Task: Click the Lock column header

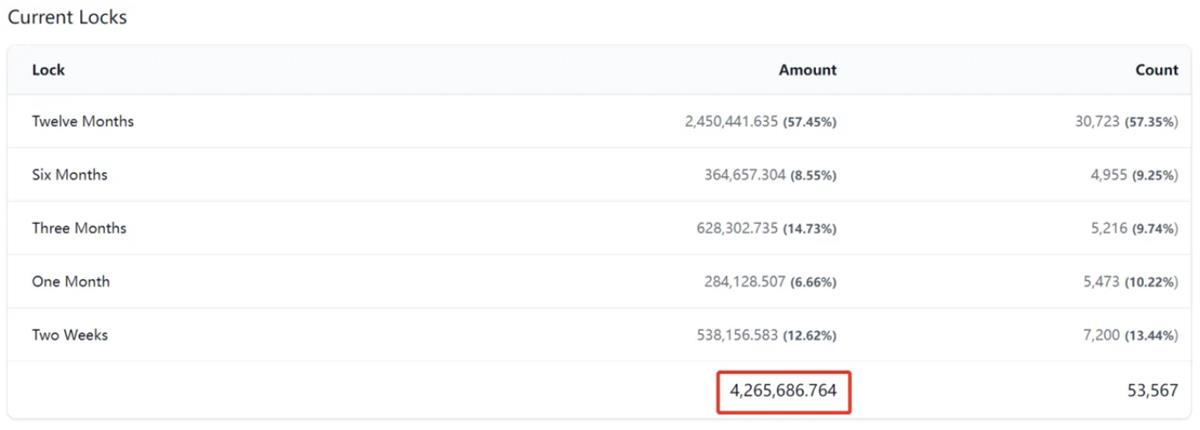Action: pos(48,70)
